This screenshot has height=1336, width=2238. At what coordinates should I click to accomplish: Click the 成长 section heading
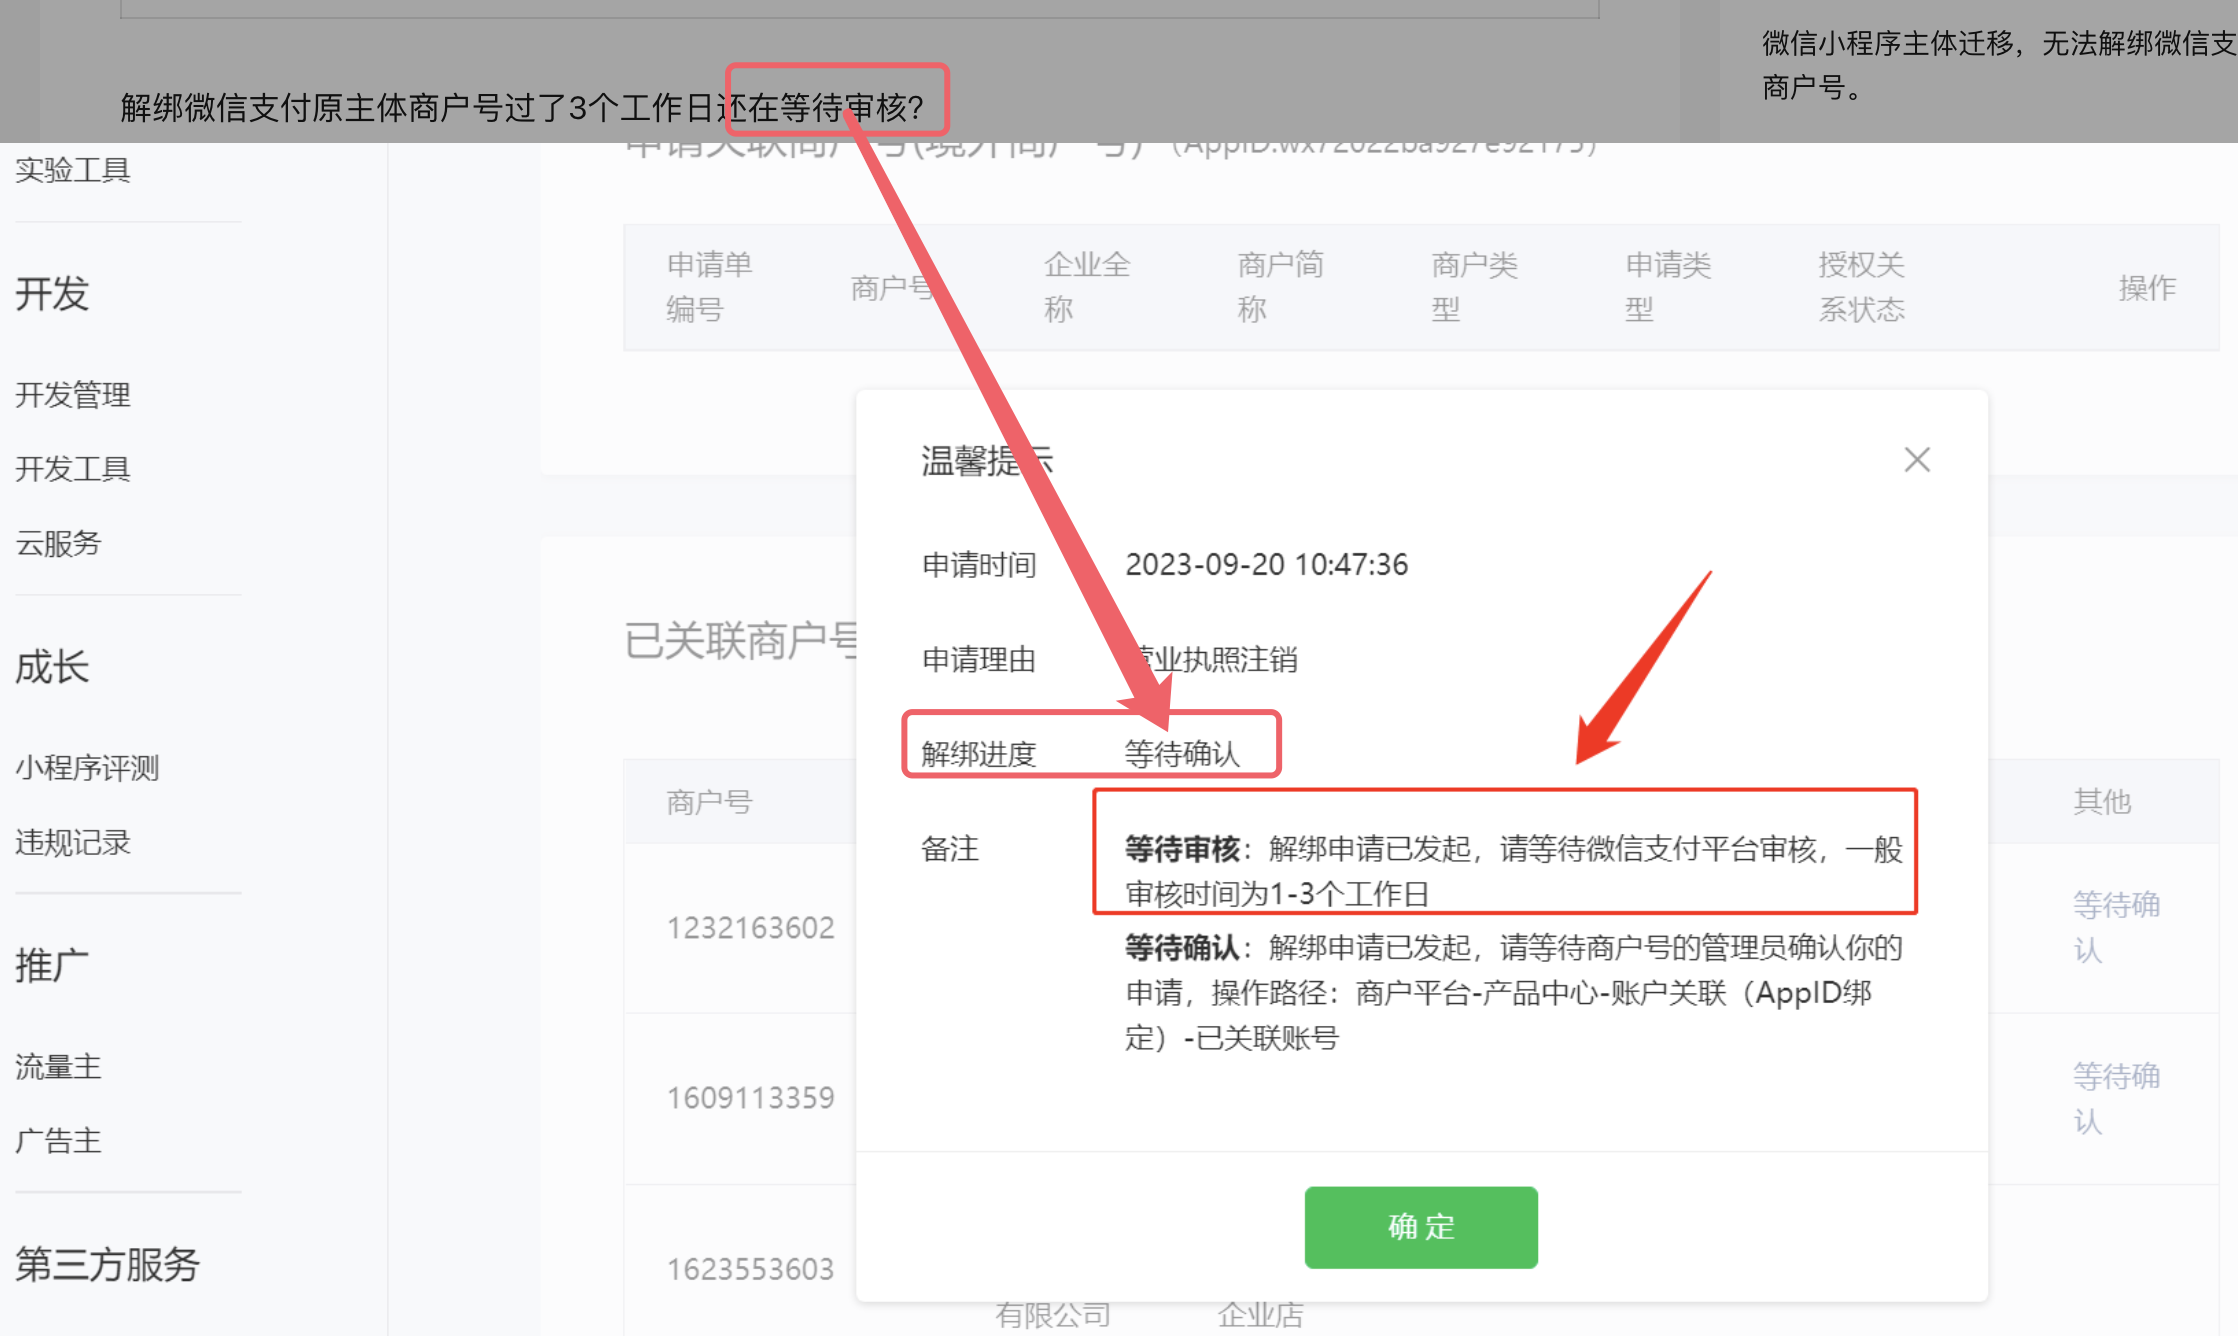pyautogui.click(x=52, y=667)
